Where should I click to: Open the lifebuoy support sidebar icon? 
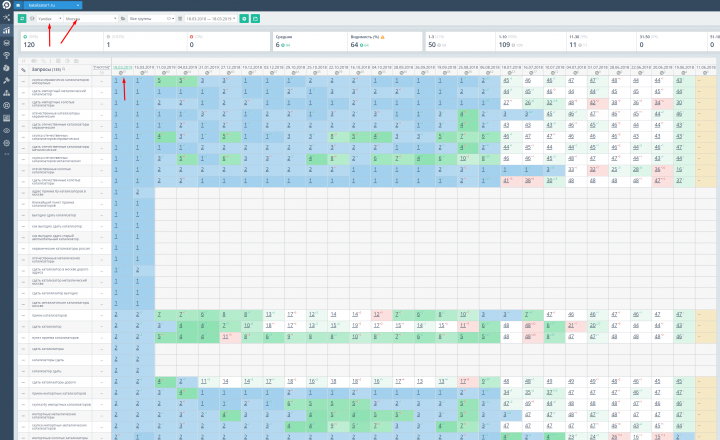click(x=6, y=105)
